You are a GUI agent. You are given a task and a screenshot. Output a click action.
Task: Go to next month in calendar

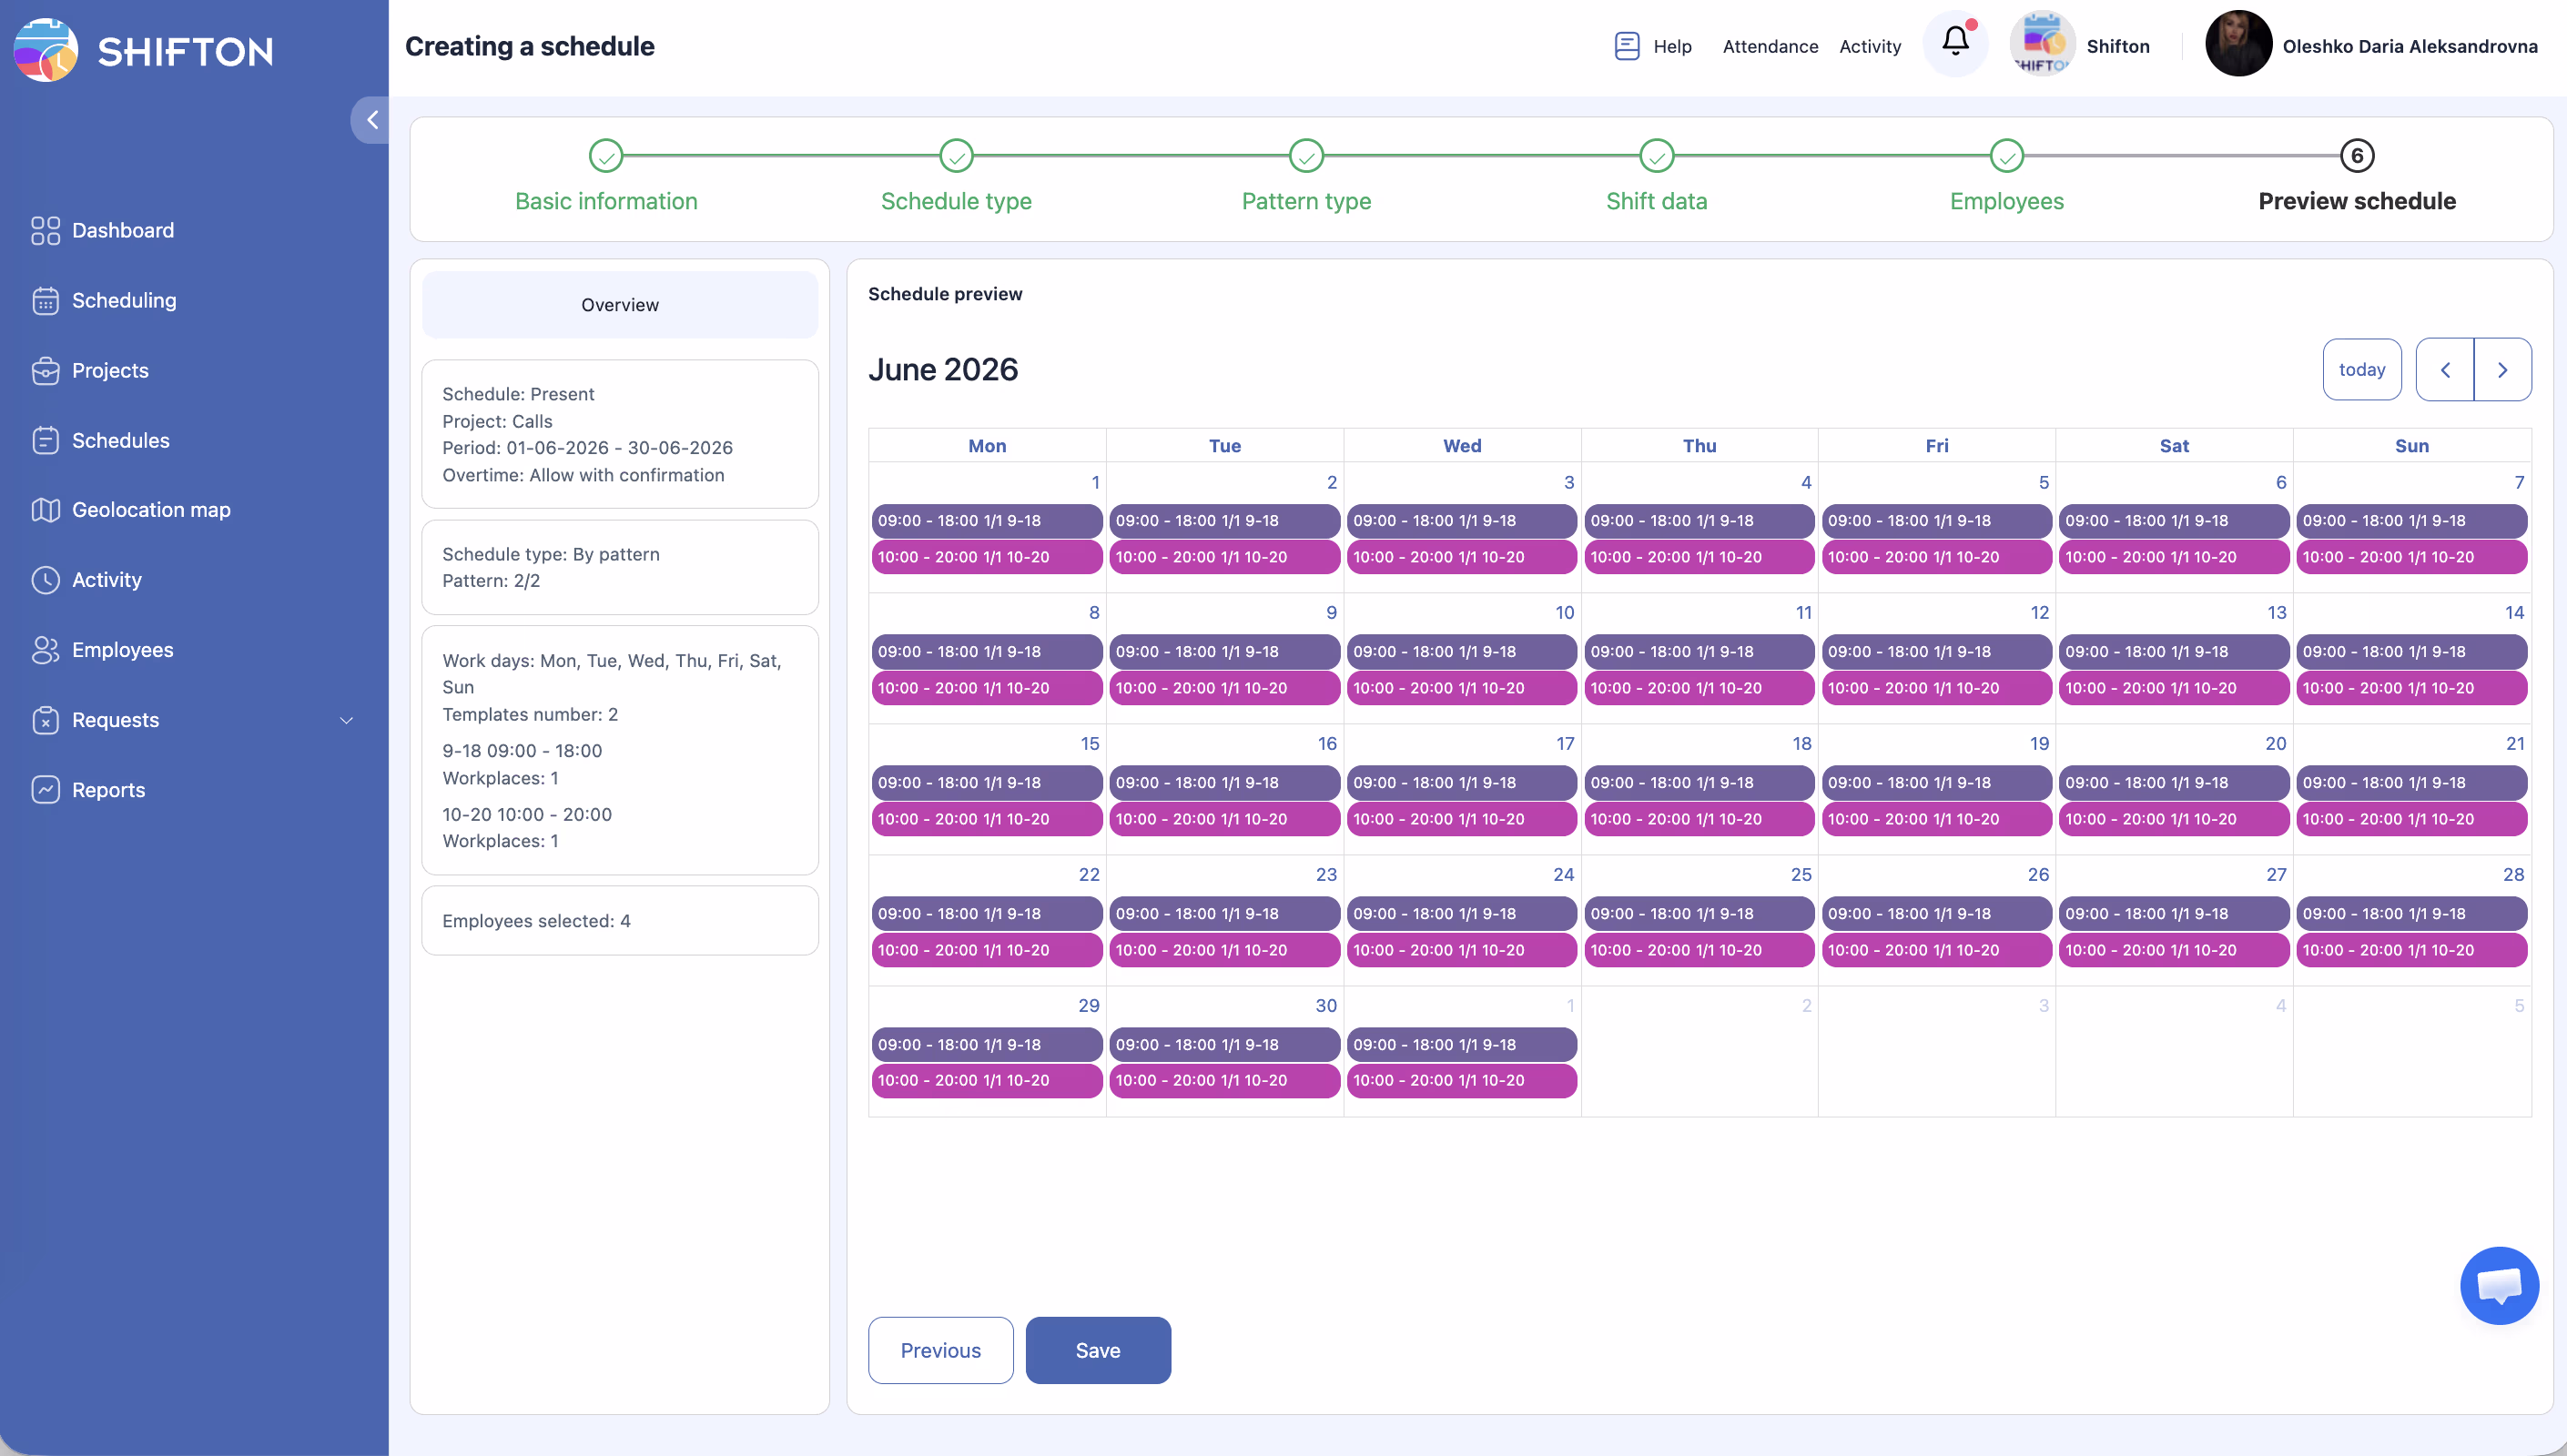[x=2502, y=370]
